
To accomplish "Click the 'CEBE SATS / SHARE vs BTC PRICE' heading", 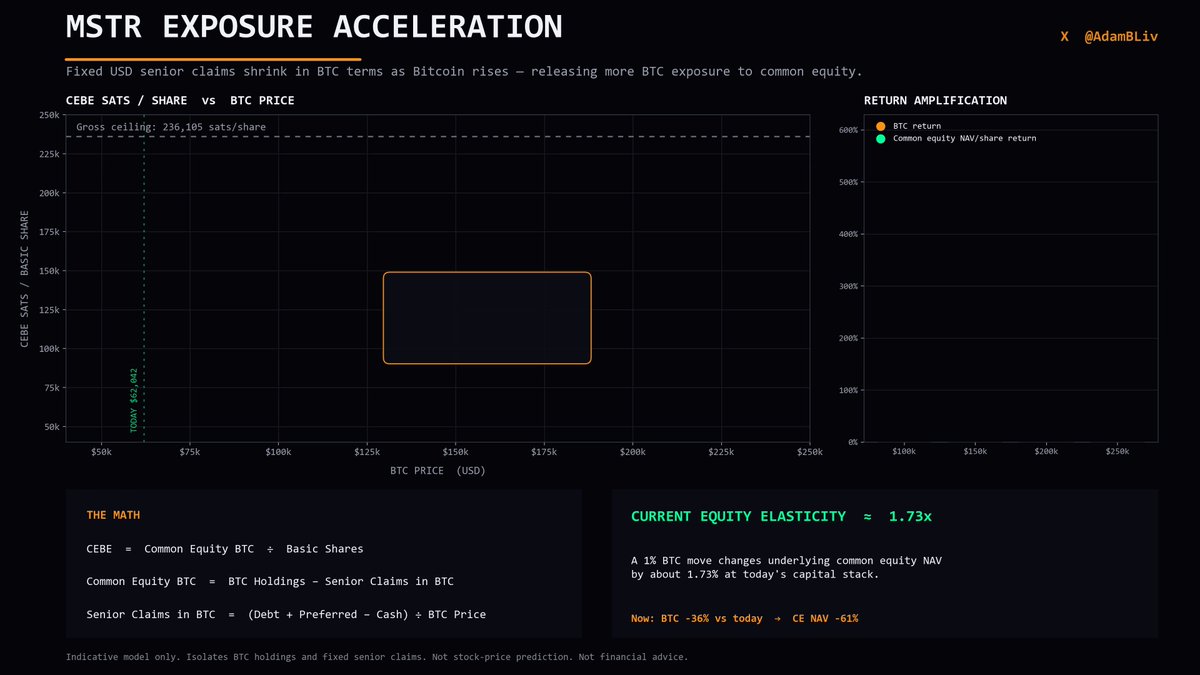I will point(180,101).
